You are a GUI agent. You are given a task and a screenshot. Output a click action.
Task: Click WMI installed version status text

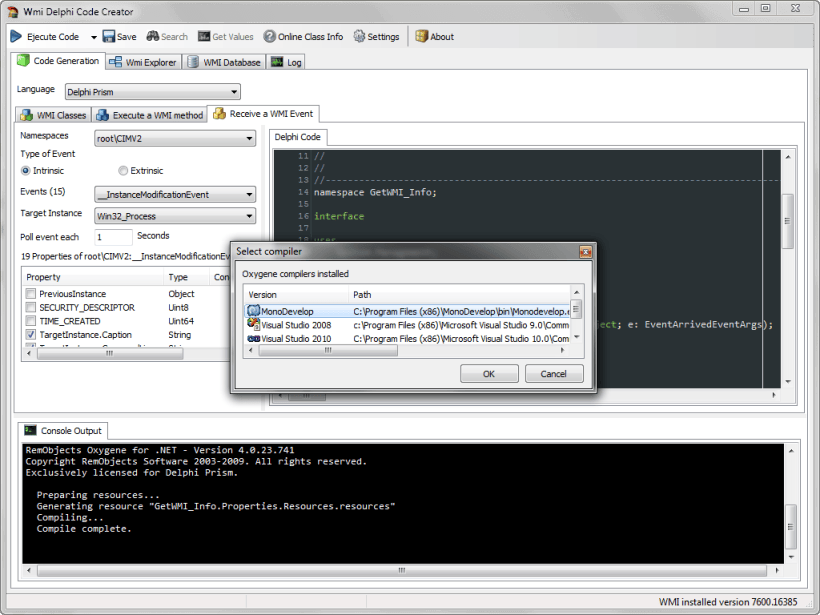728,602
